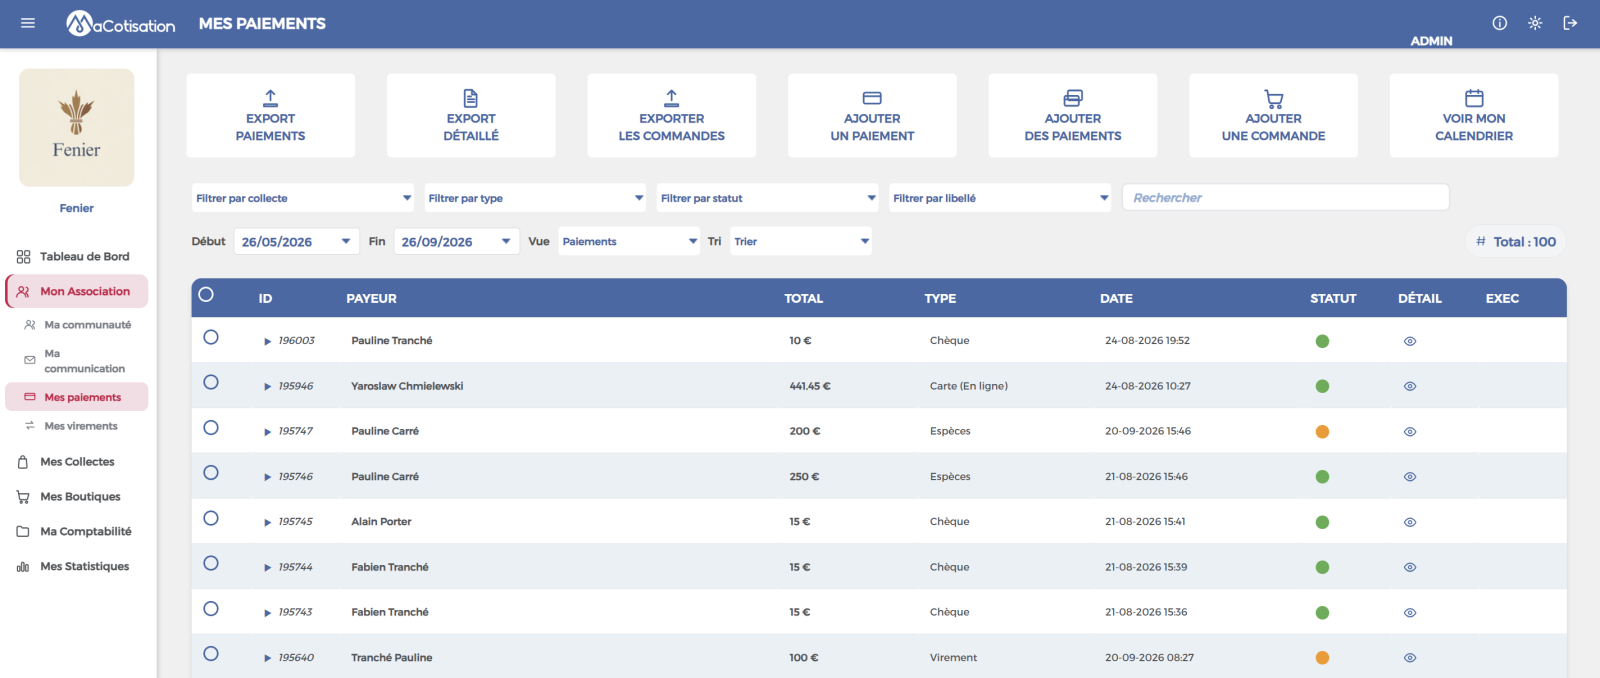1600x678 pixels.
Task: Click the Mes Statistiques chart icon
Action: click(23, 567)
